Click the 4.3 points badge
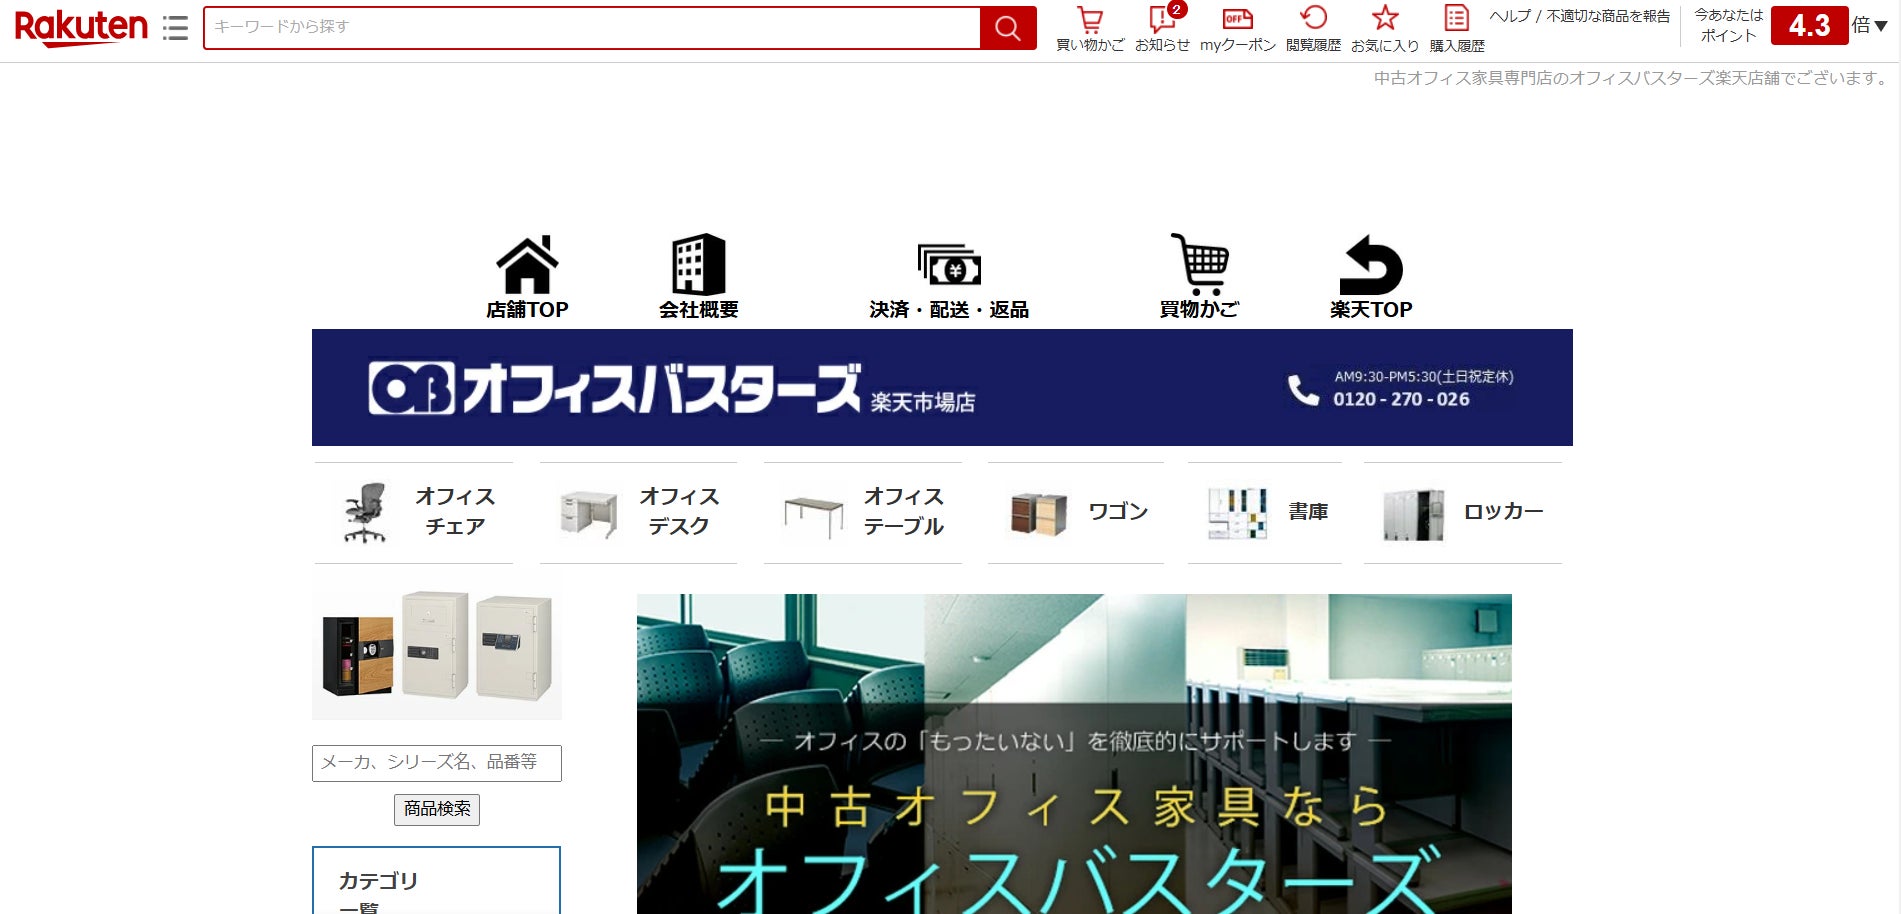This screenshot has height=914, width=1901. coord(1809,26)
